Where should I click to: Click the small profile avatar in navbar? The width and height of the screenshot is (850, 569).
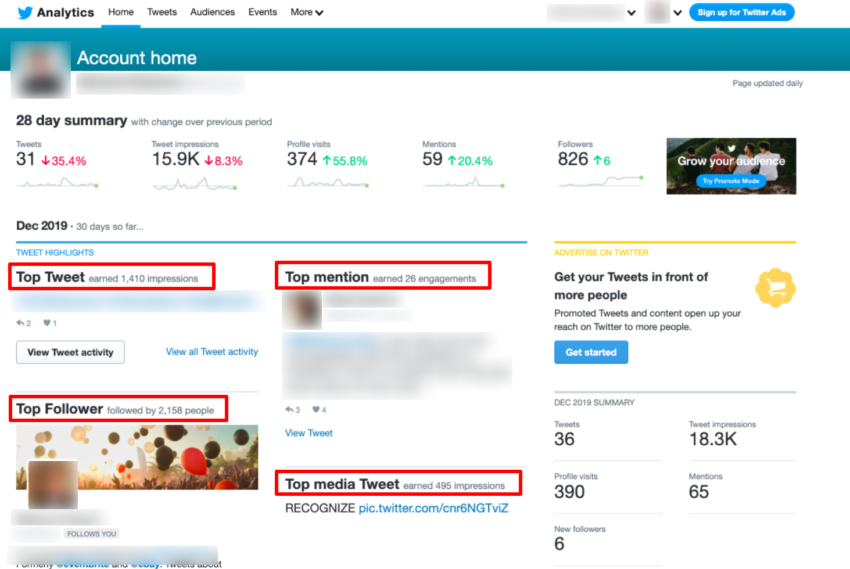coord(657,13)
